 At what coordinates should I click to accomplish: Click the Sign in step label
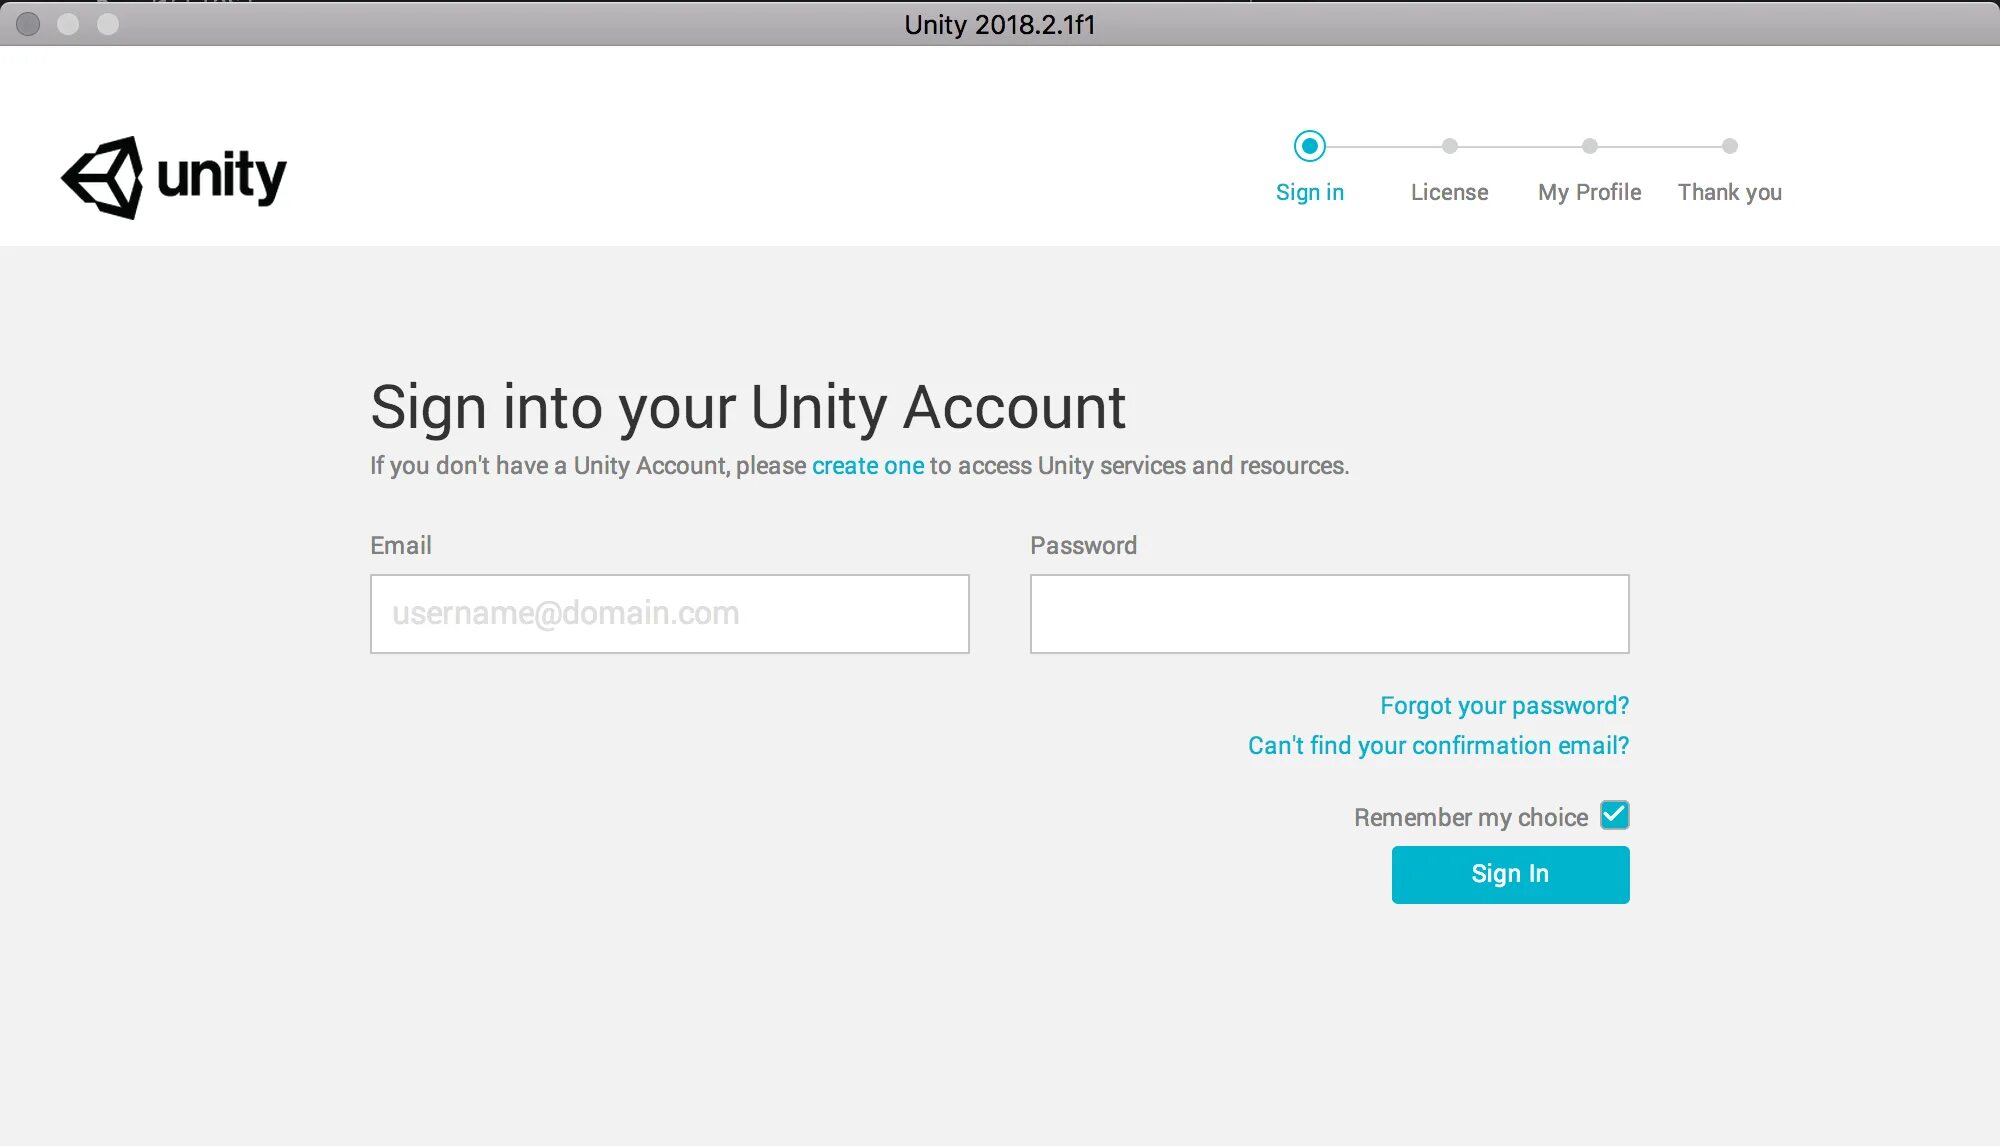1309,192
